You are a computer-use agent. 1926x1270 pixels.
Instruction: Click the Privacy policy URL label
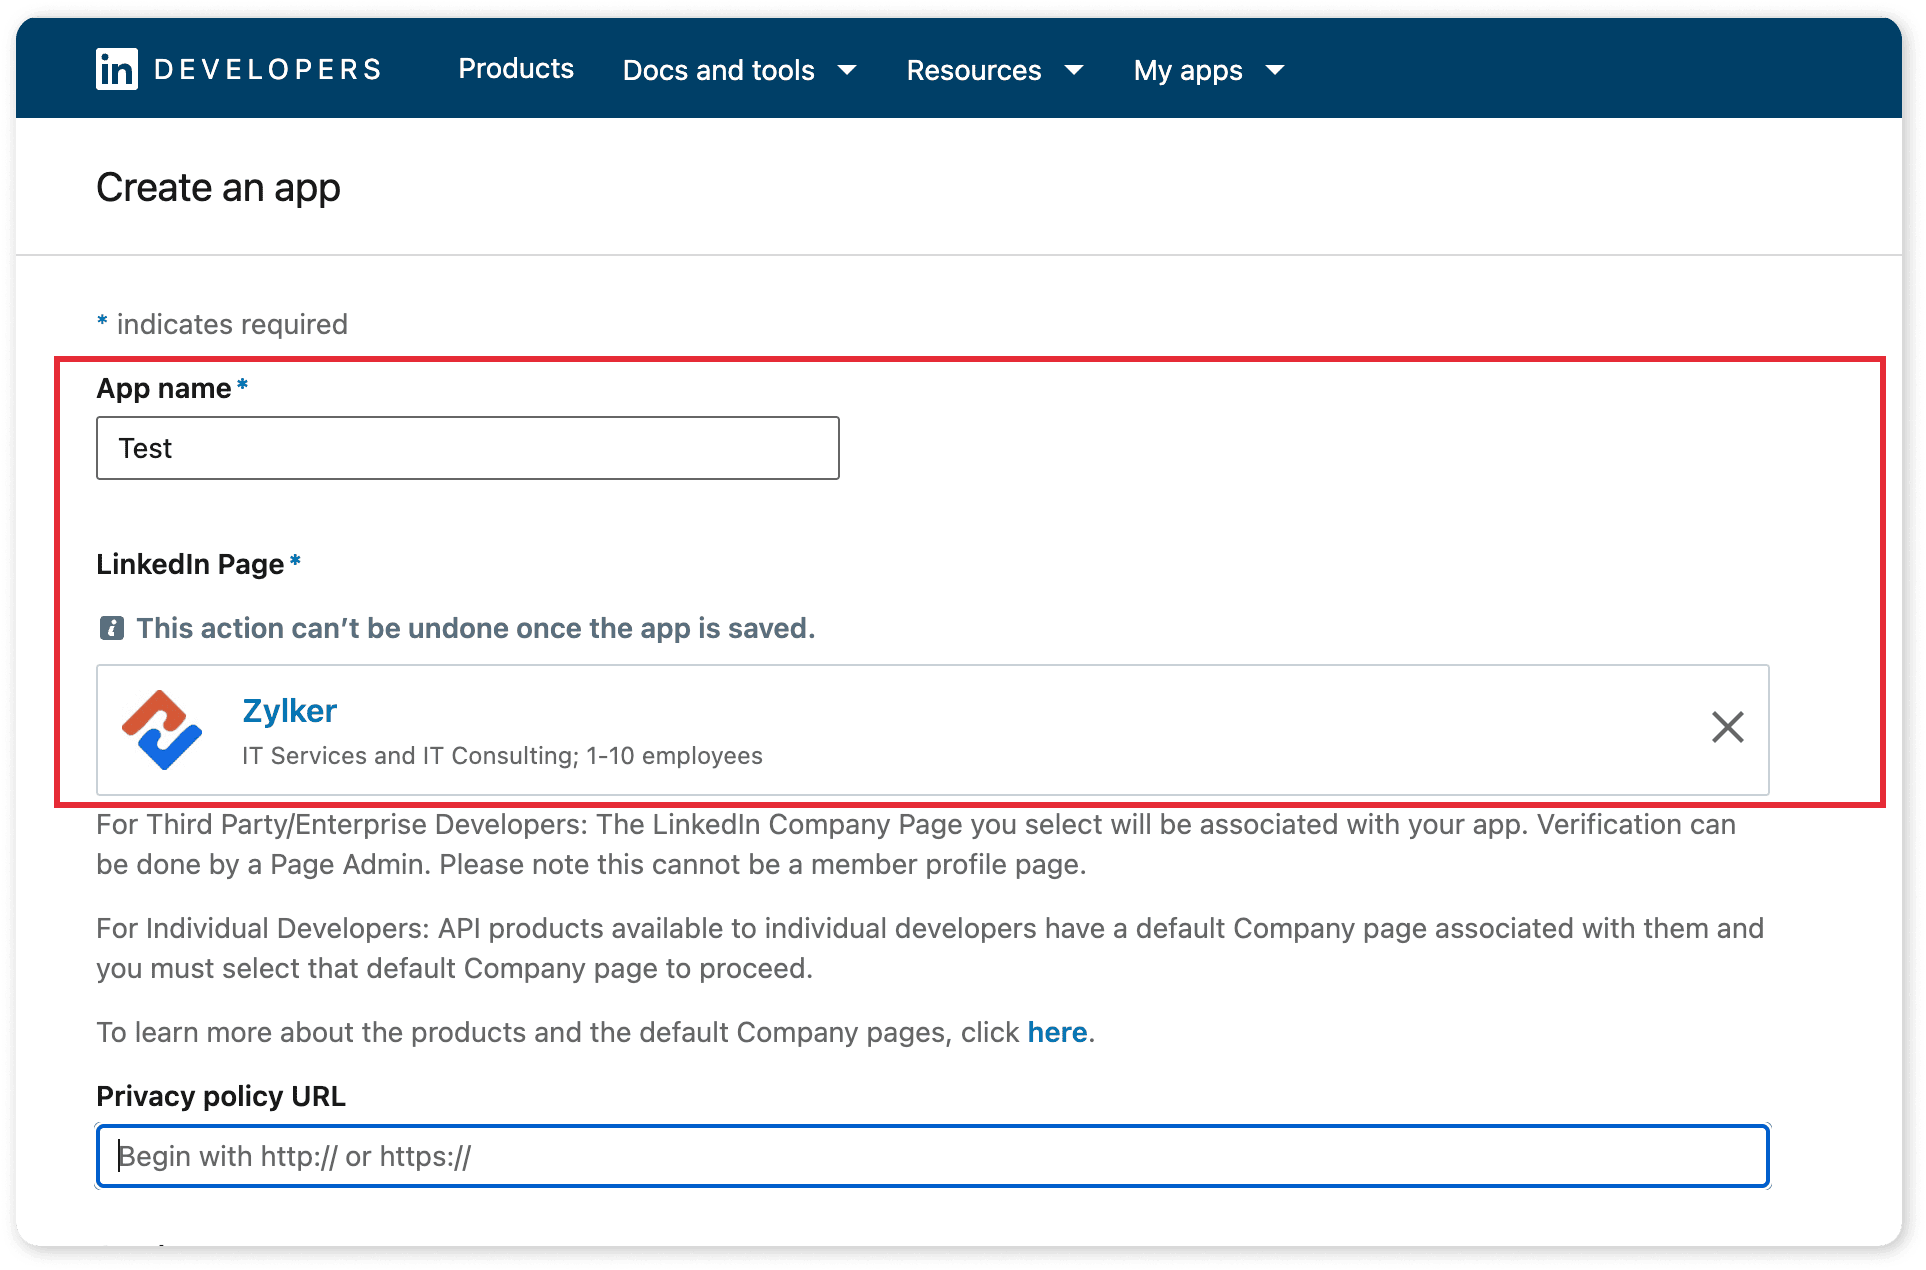[x=221, y=1096]
